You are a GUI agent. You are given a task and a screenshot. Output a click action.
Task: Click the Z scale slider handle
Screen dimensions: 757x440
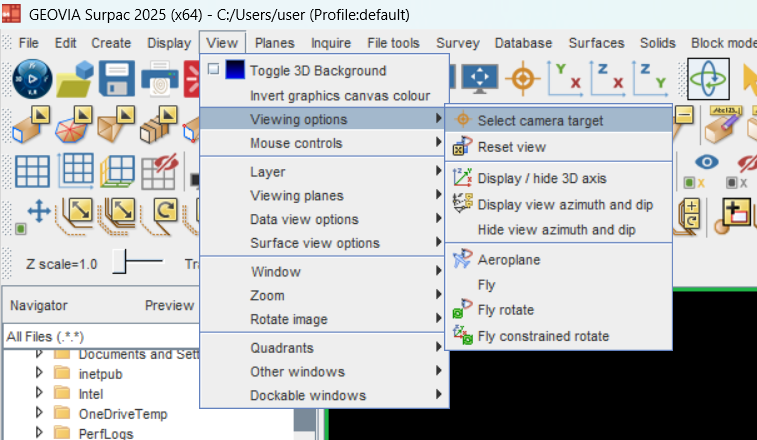(120, 261)
